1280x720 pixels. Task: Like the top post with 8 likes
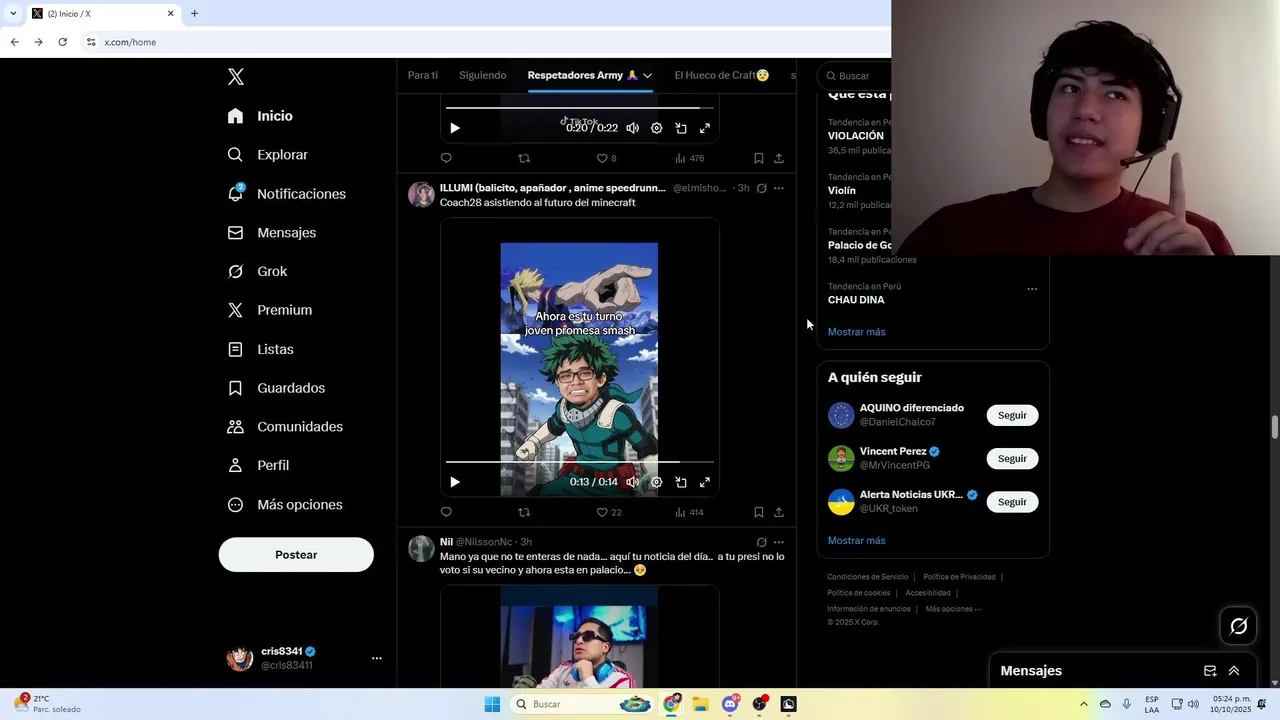606,158
